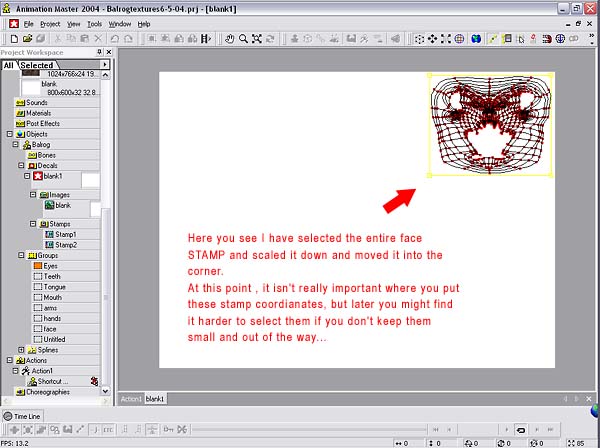Click the Balrog model icon
This screenshot has width=600, height=448.
29,145
